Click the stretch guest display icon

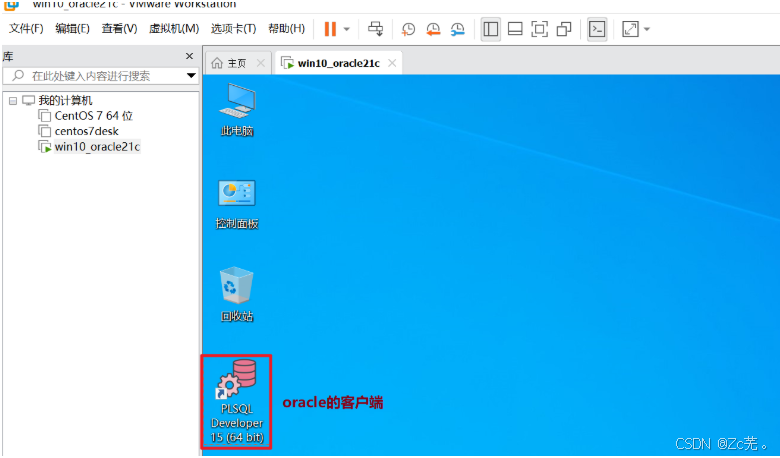click(630, 29)
